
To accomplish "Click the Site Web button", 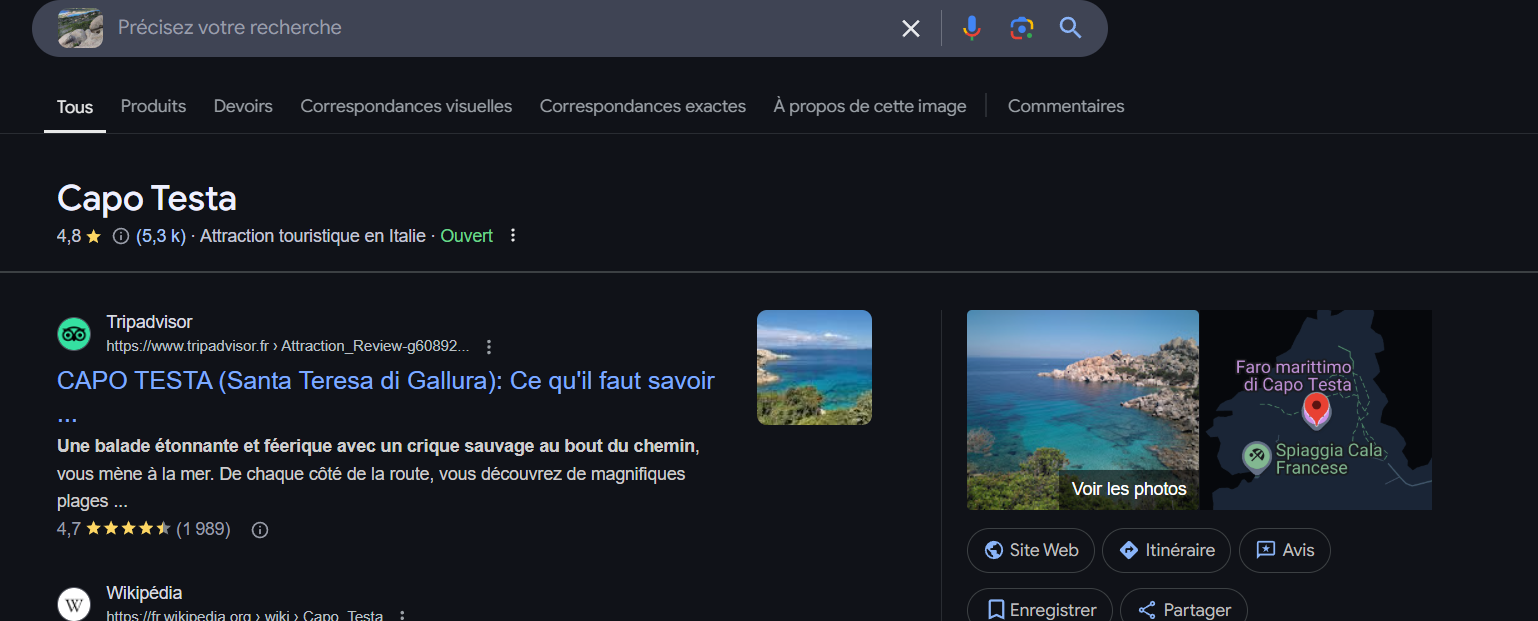I will [1030, 550].
